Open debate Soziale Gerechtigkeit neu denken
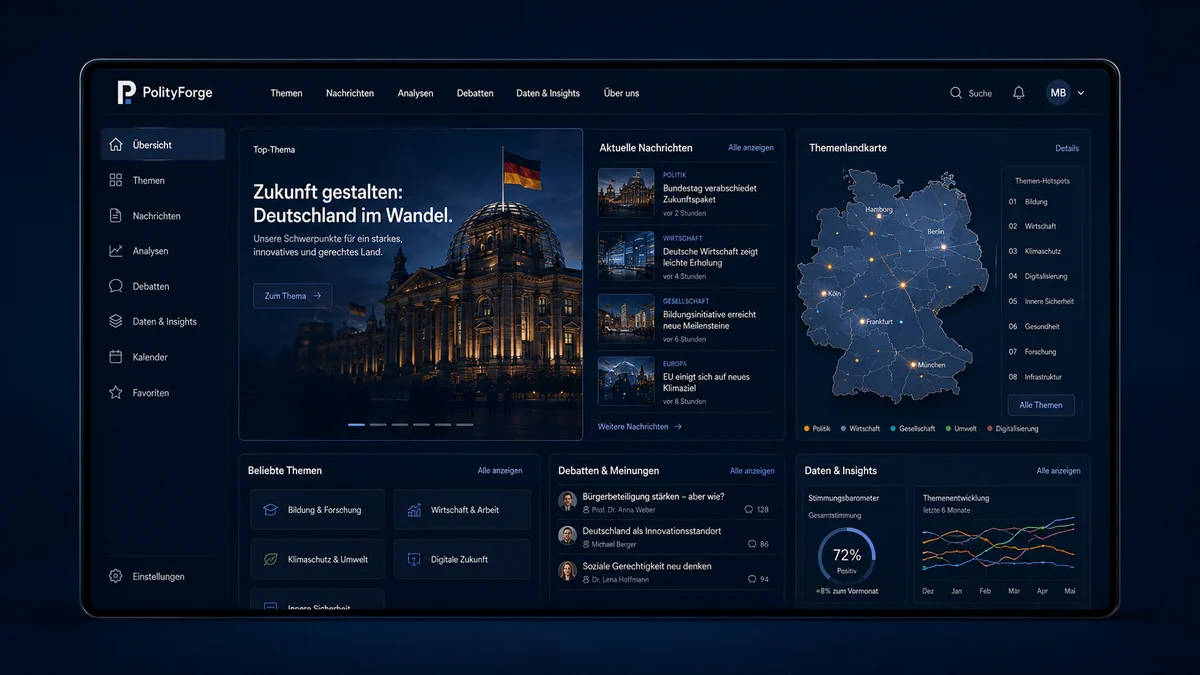The image size is (1200, 675). click(647, 566)
